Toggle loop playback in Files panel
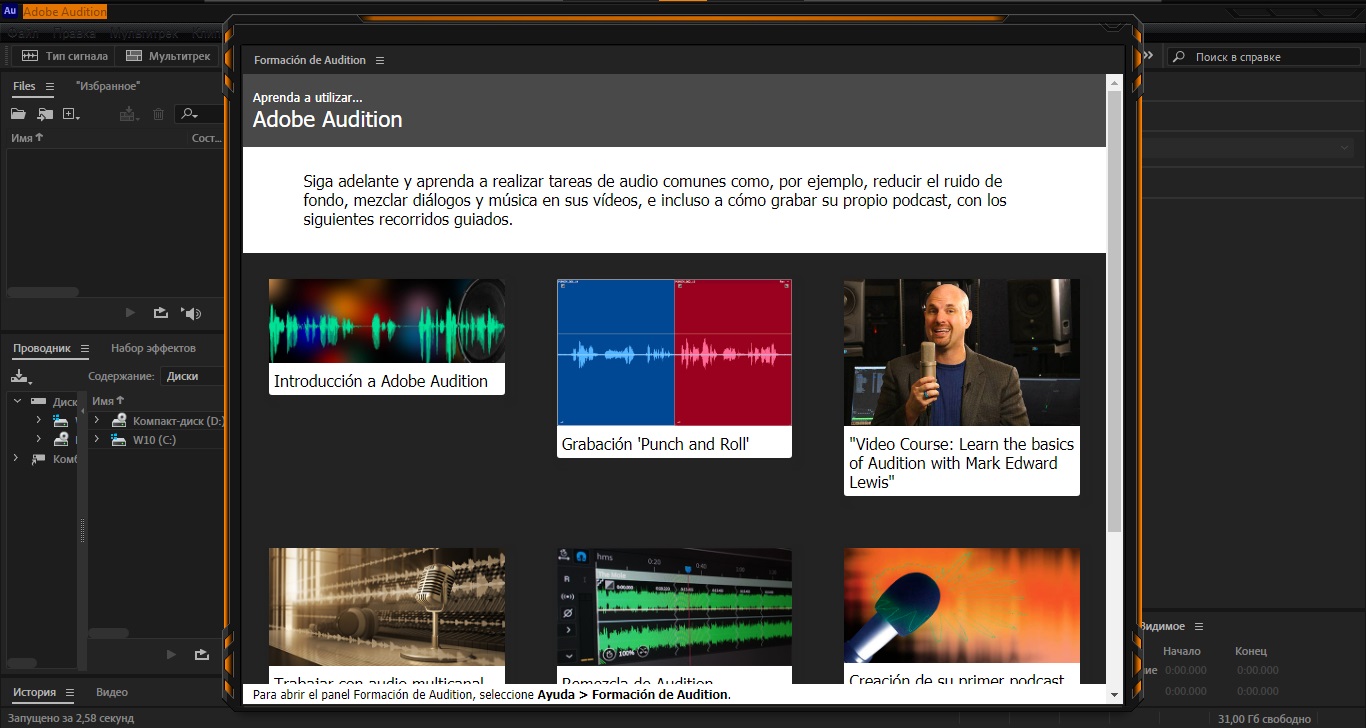This screenshot has width=1366, height=728. click(x=161, y=313)
